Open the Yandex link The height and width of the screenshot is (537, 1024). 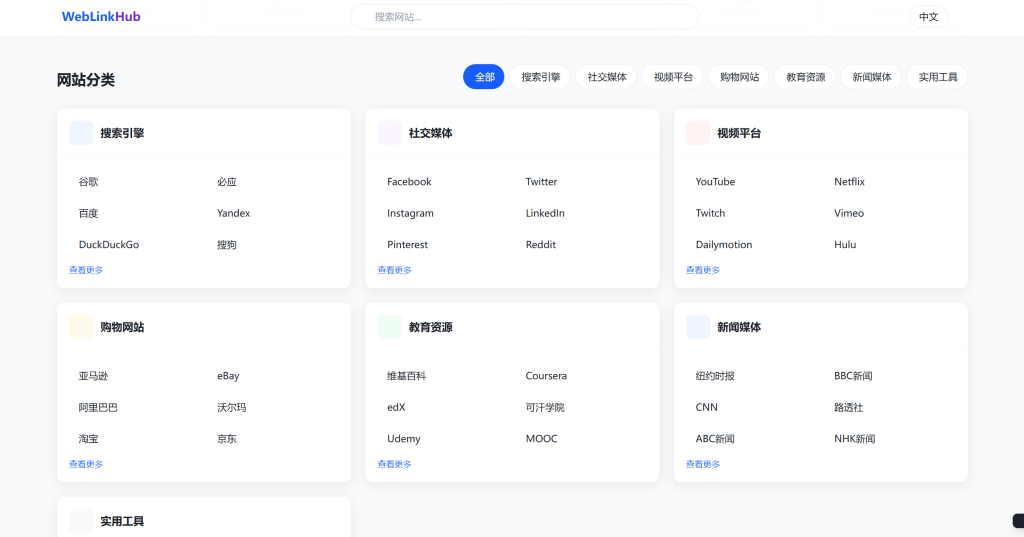coord(234,213)
